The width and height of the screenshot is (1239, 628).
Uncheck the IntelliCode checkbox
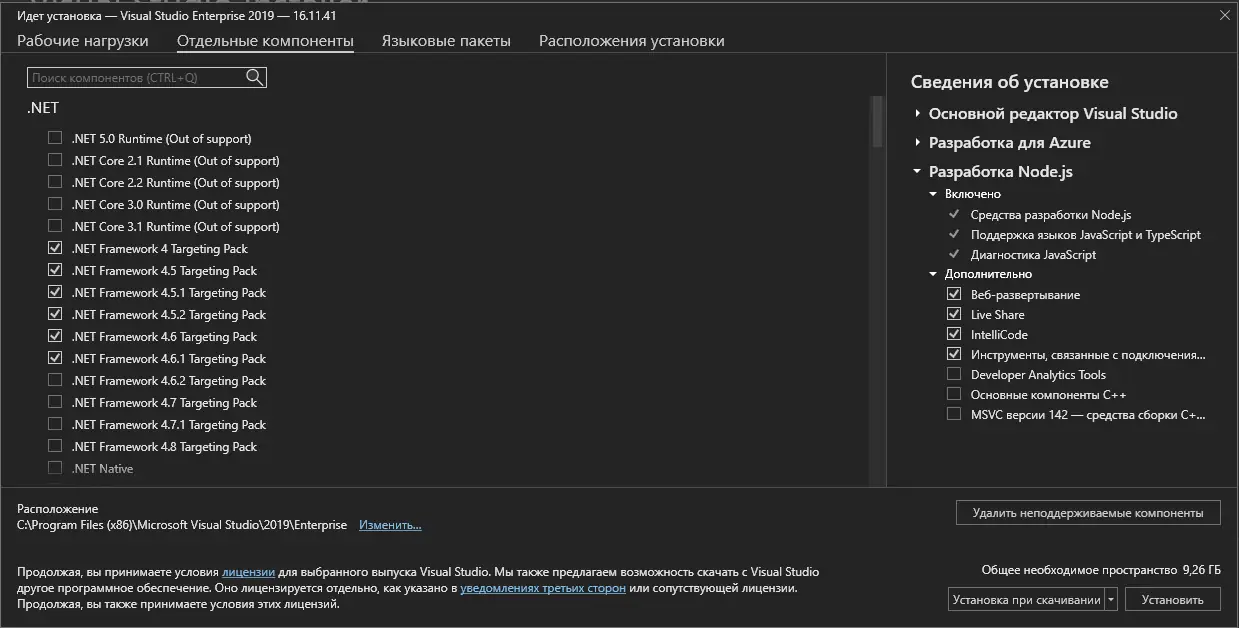coord(954,334)
